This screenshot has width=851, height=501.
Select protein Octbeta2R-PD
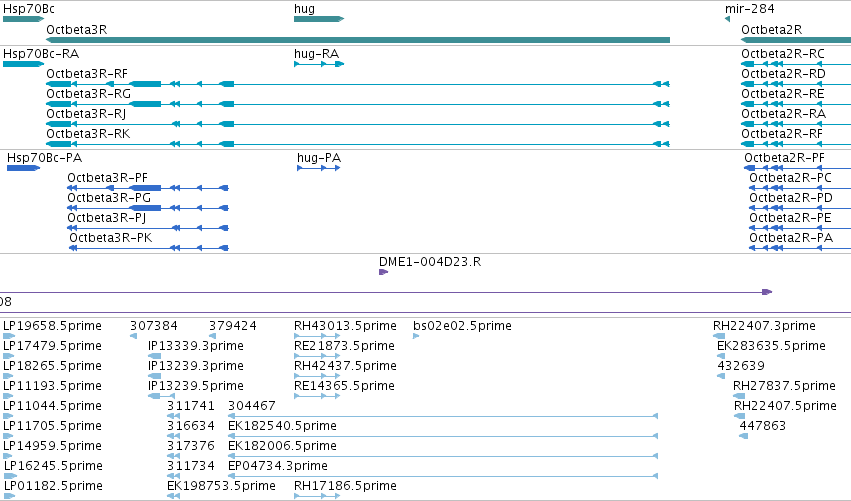pyautogui.click(x=791, y=198)
